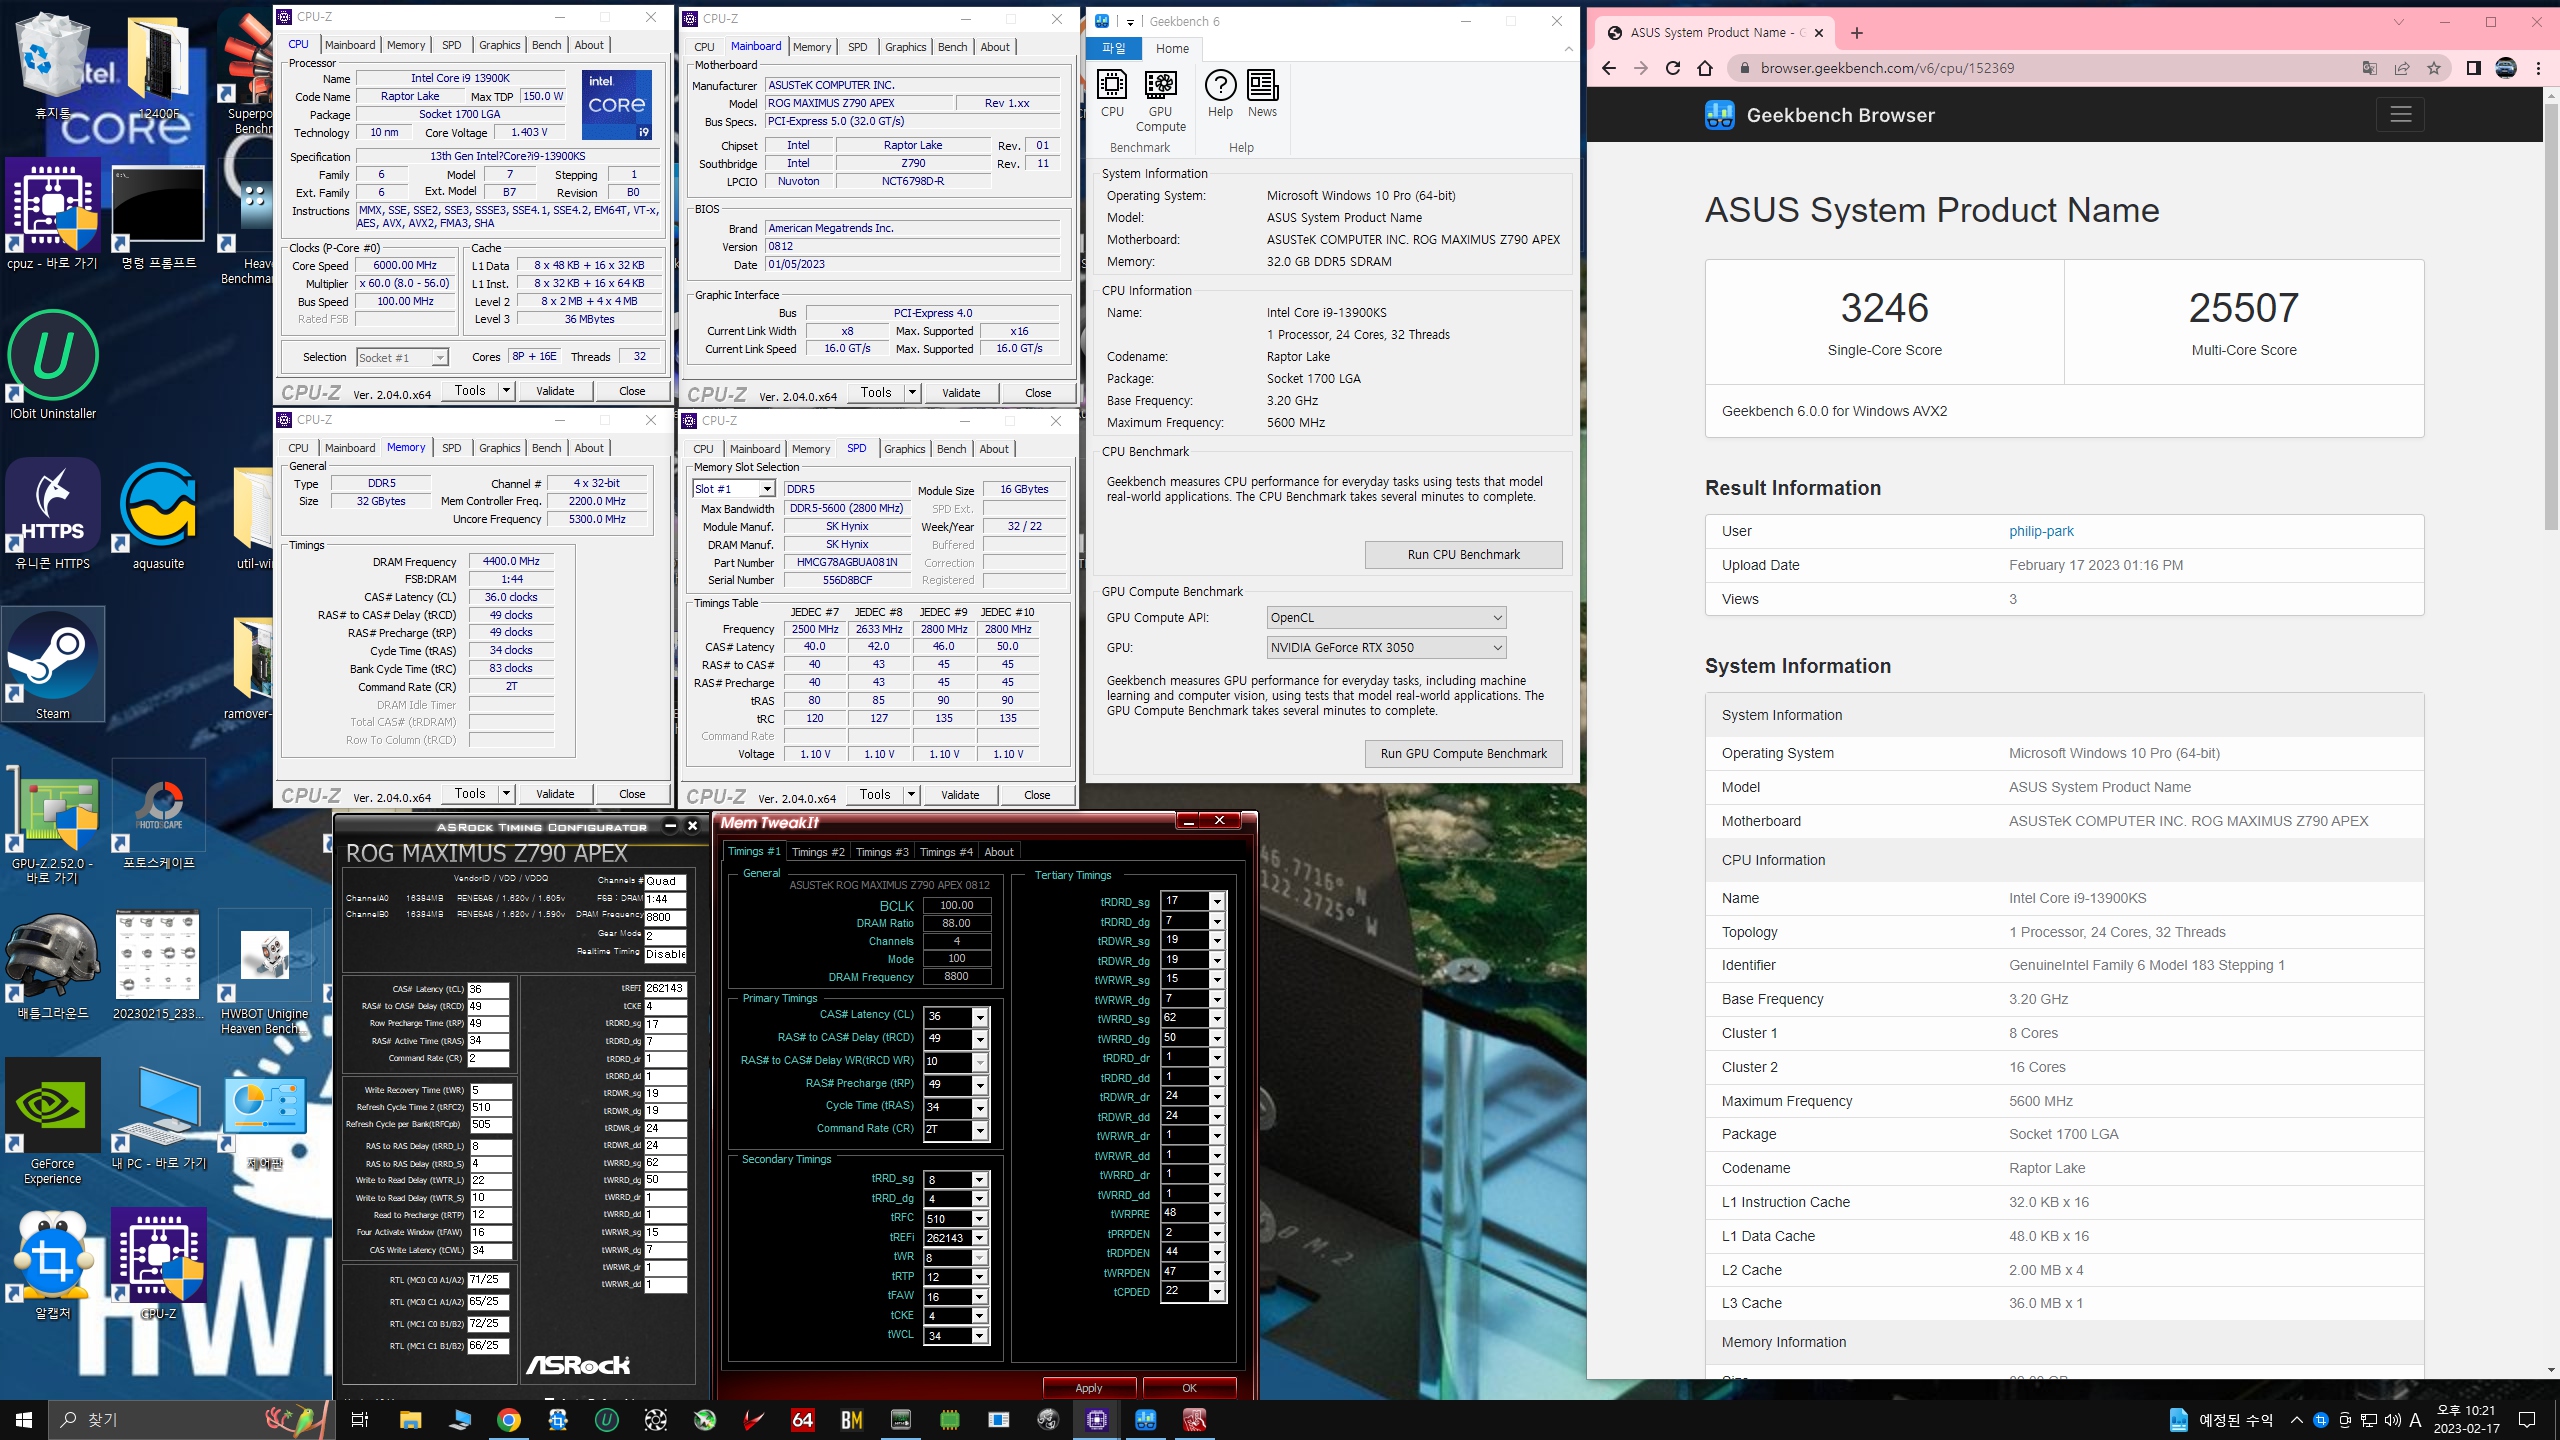The width and height of the screenshot is (2560, 1440).
Task: Click the translate page icon in address bar
Action: tap(2370, 68)
